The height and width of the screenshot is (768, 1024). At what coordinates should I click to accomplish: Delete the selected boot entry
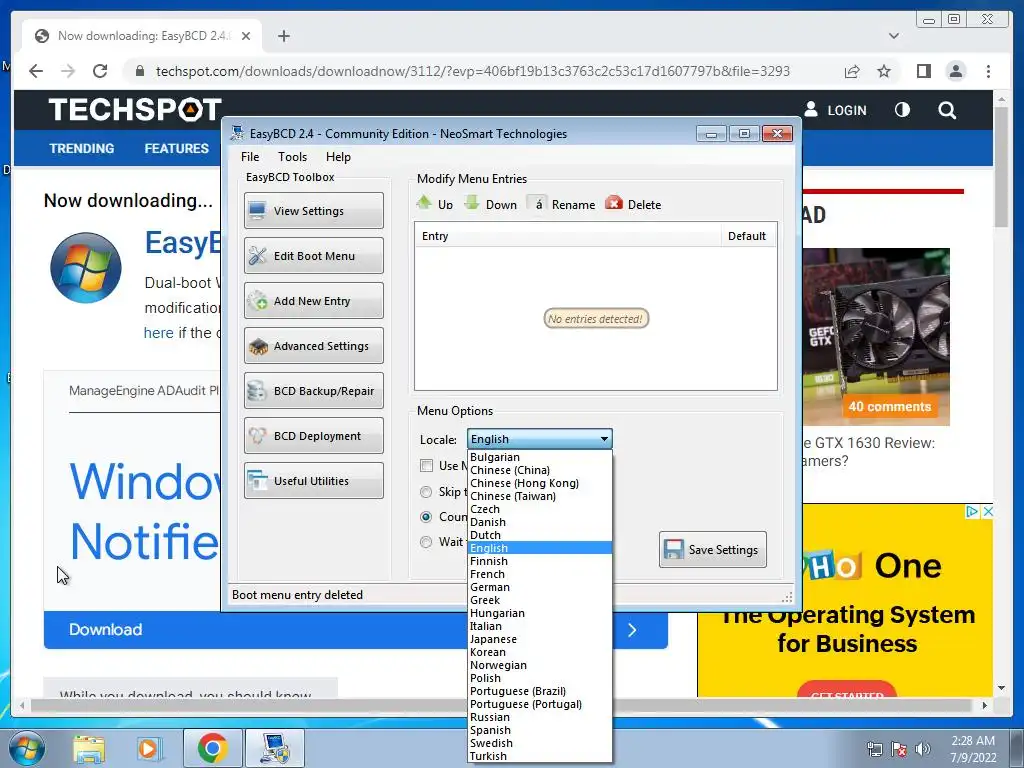[x=633, y=204]
